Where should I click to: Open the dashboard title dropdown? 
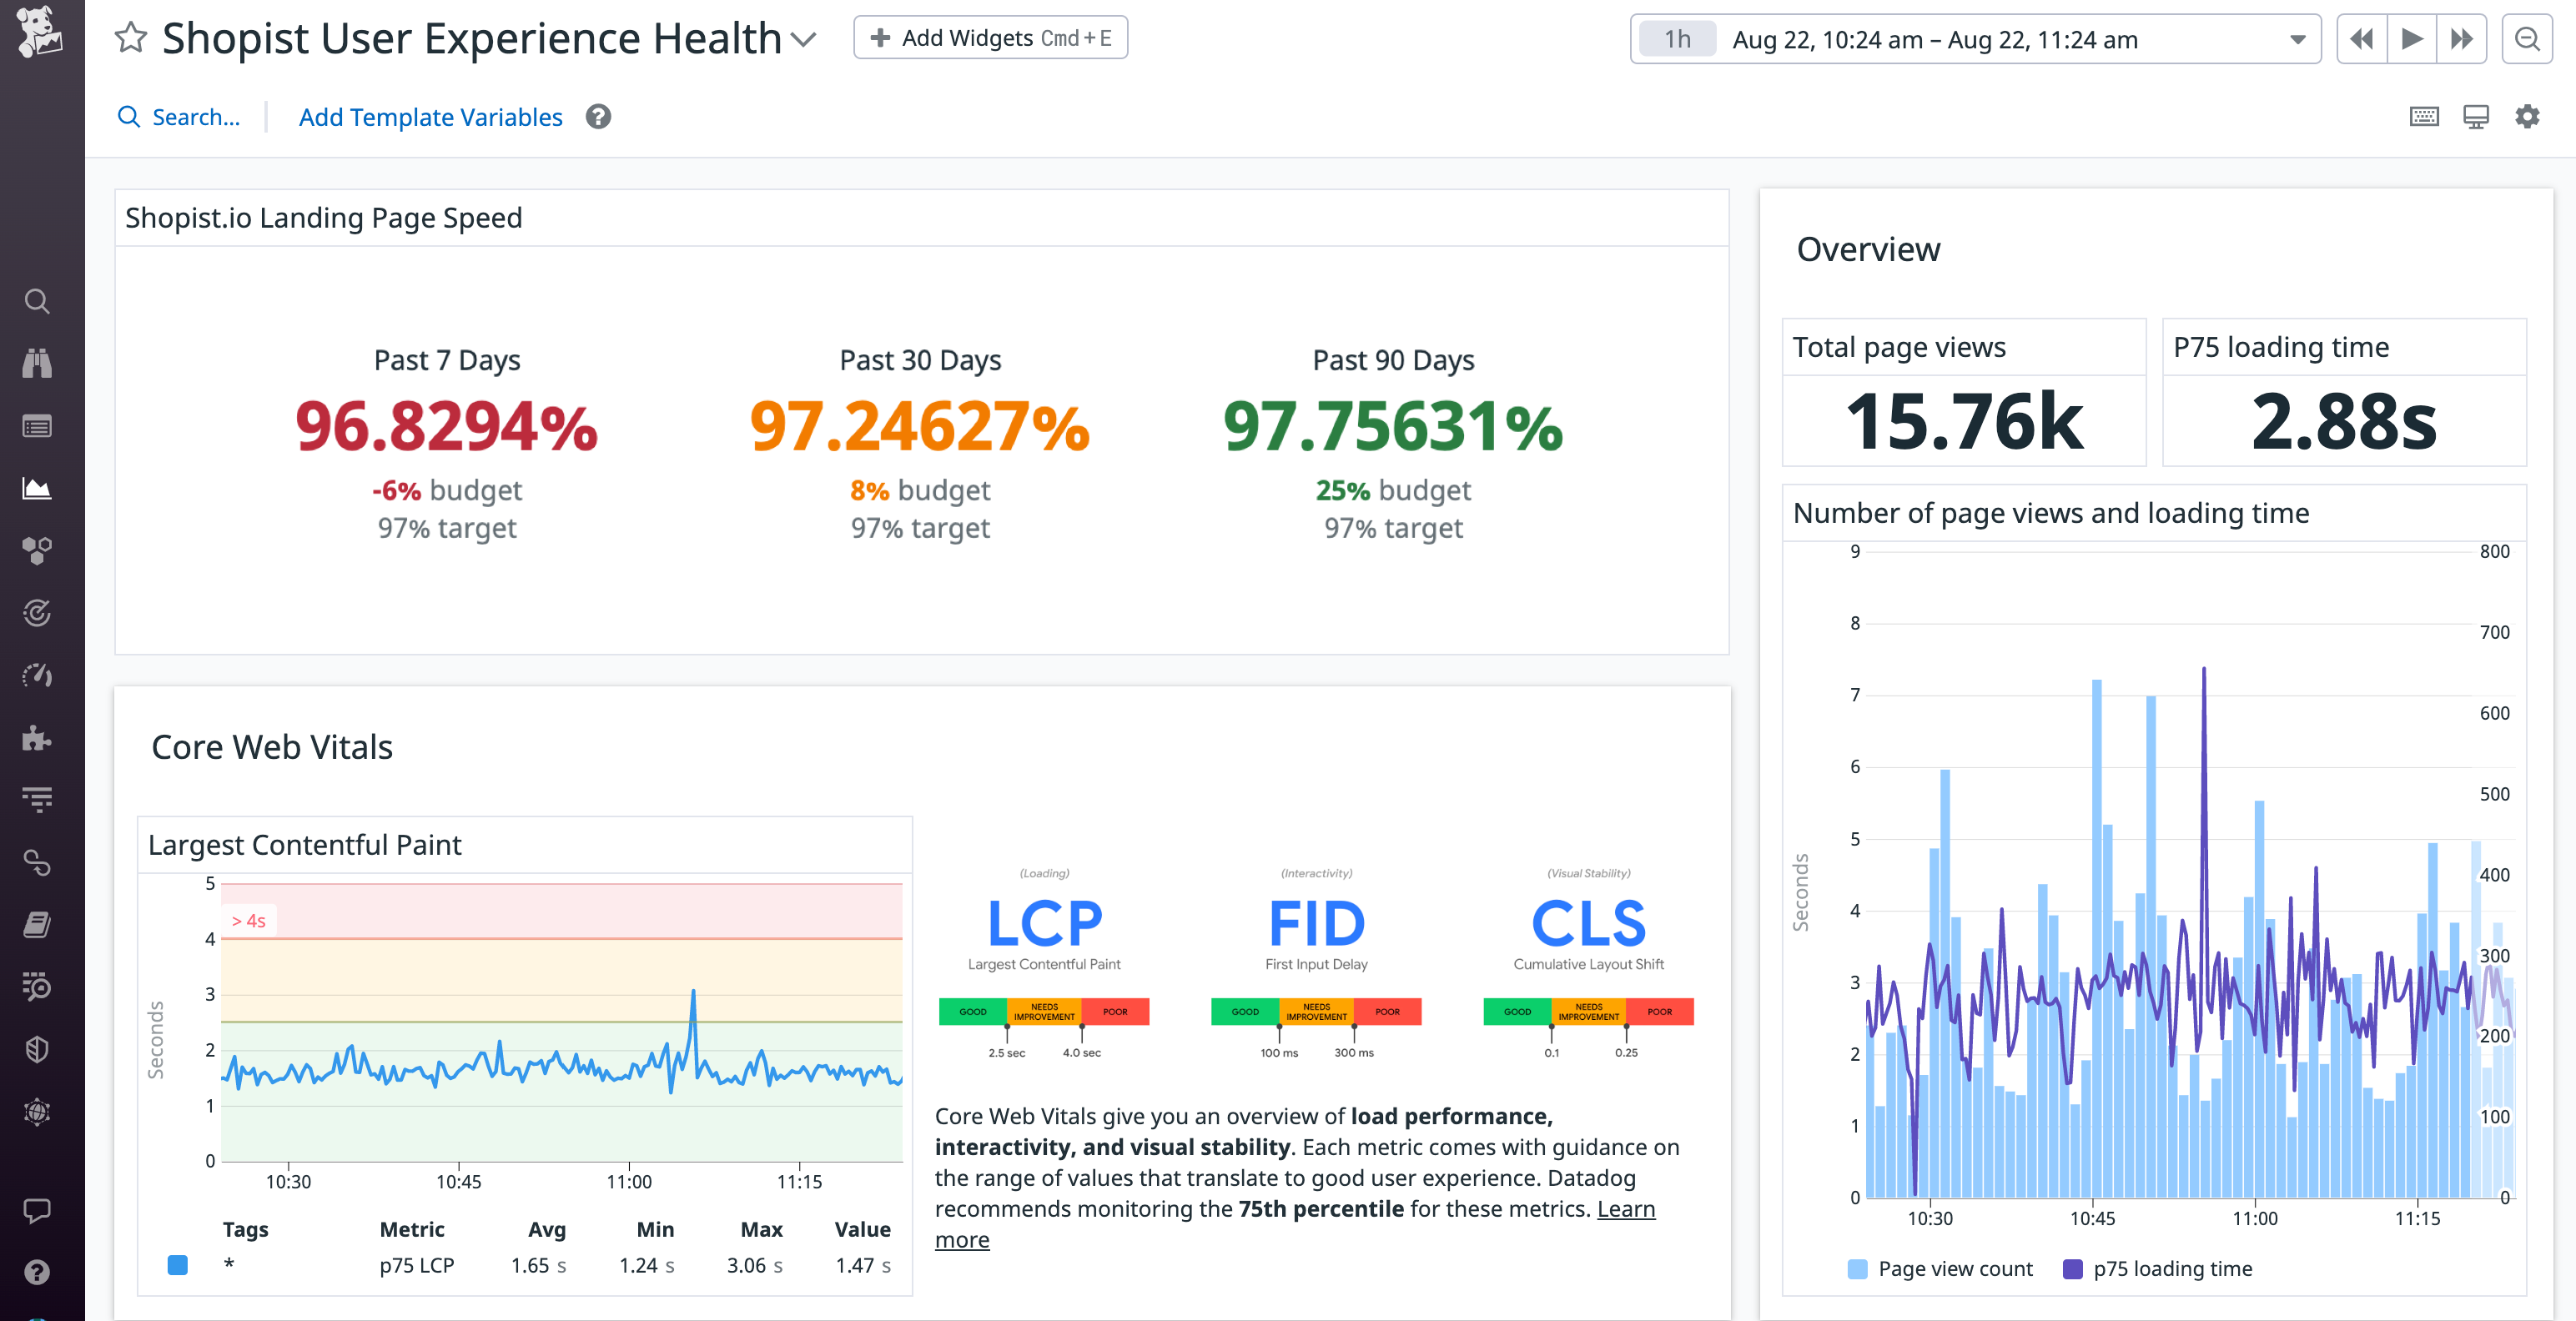pyautogui.click(x=802, y=42)
